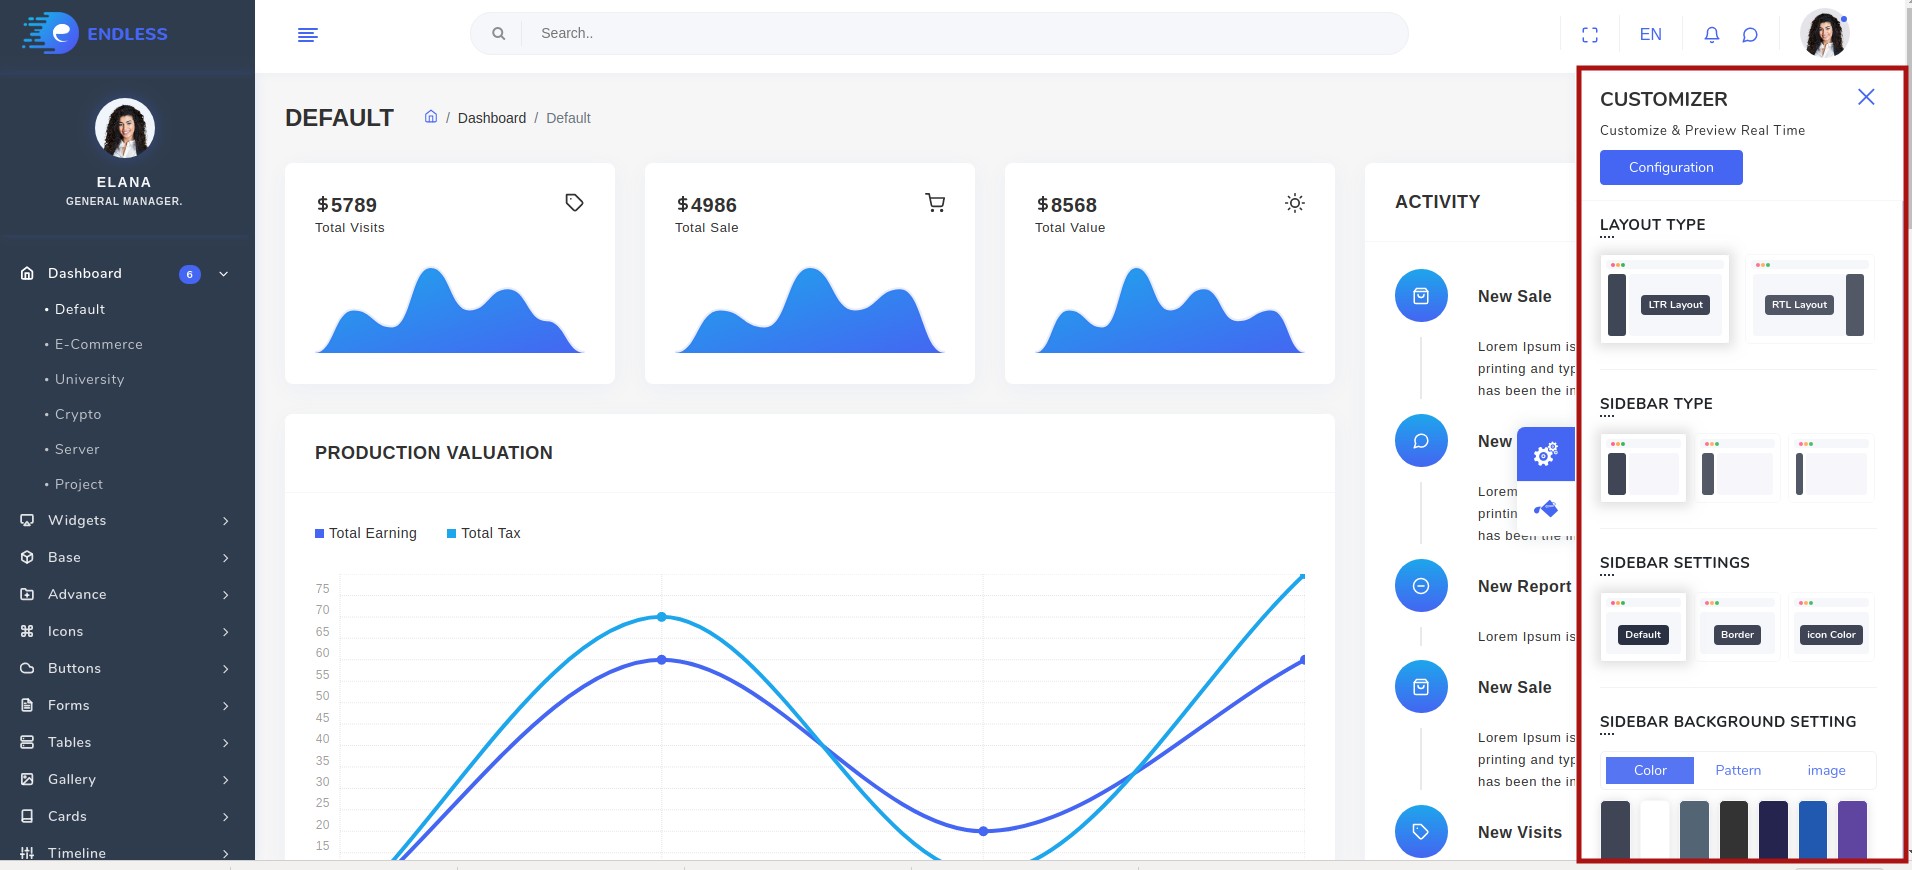Click the home icon in breadcrumb

(431, 116)
